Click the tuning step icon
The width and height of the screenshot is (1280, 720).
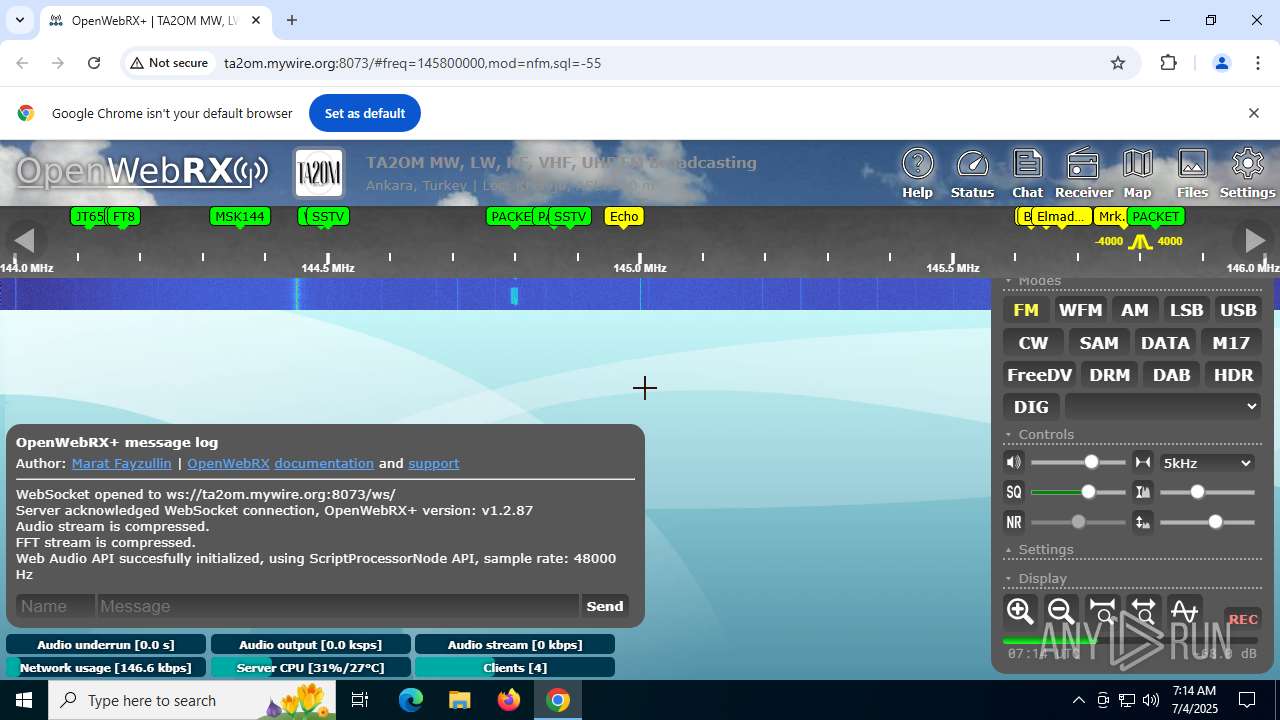coord(1142,462)
